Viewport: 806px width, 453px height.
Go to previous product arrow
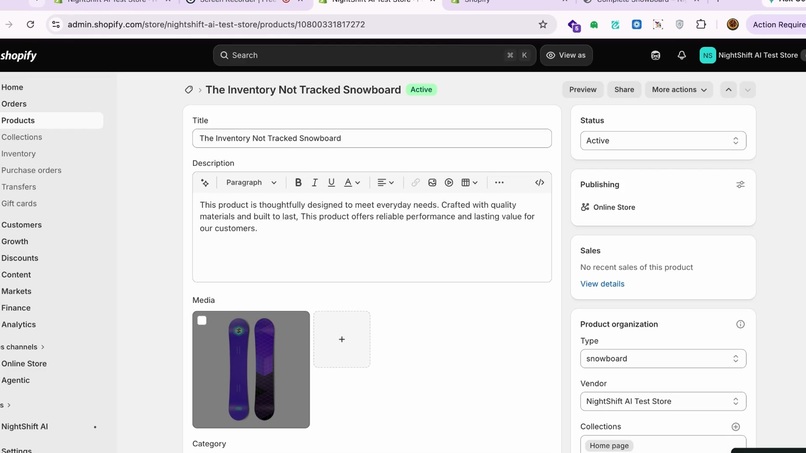click(x=728, y=89)
